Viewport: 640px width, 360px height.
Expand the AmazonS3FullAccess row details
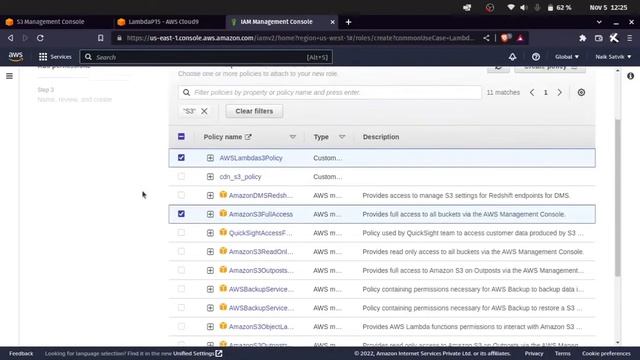pyautogui.click(x=210, y=214)
